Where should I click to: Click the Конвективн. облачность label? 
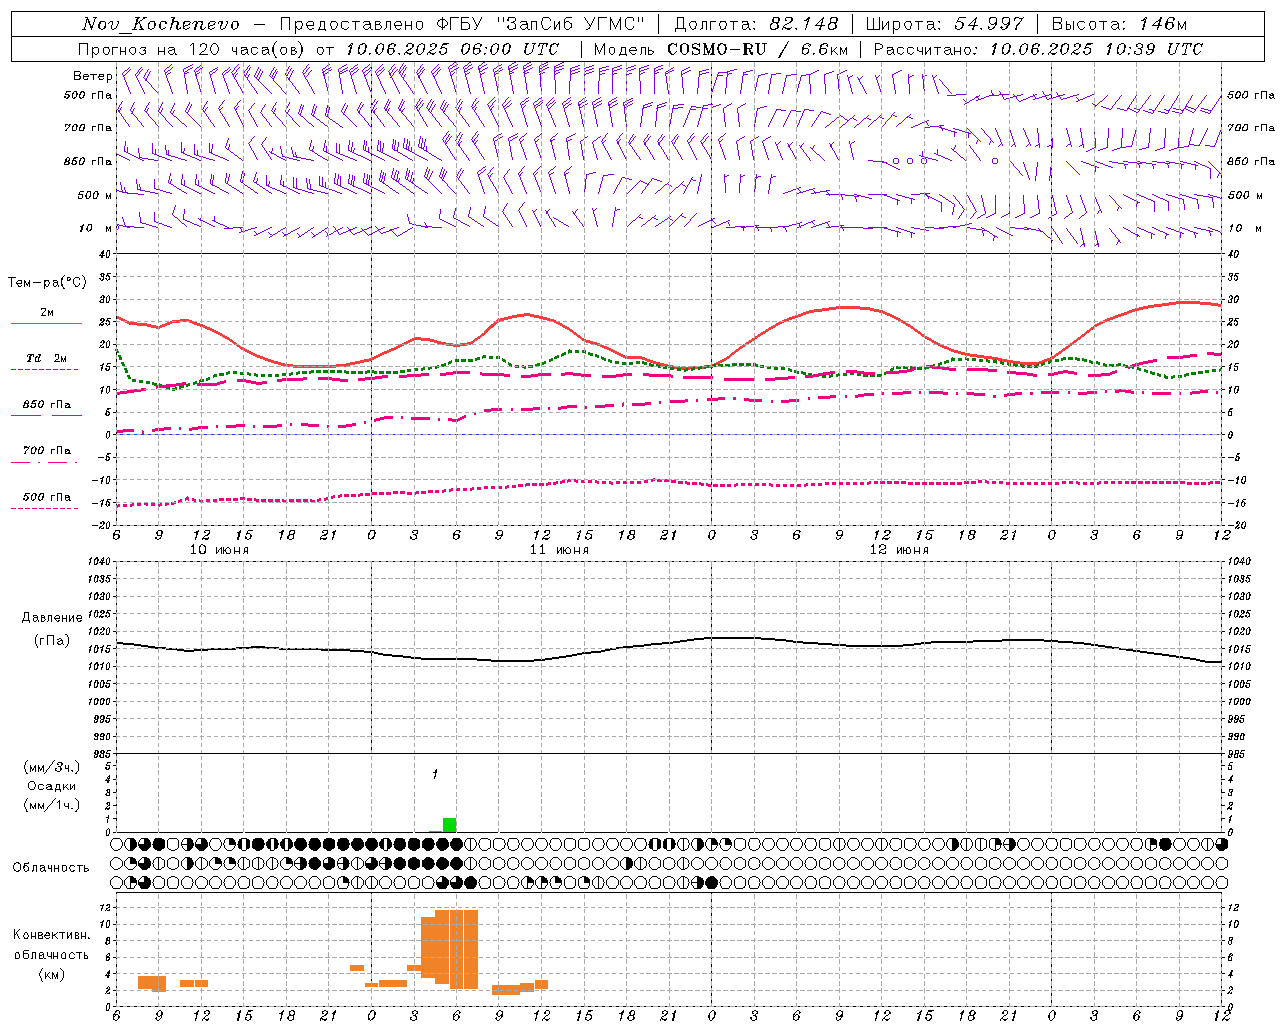(x=51, y=944)
